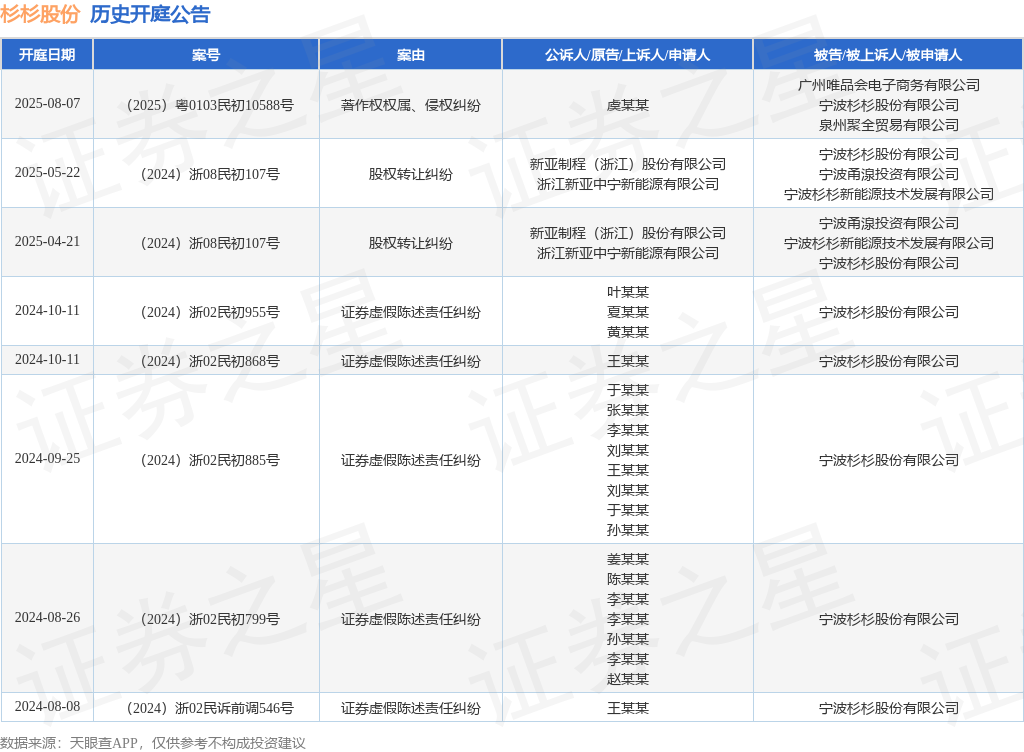Click date cell 2025-08-07
The width and height of the screenshot is (1024, 752).
(47, 104)
